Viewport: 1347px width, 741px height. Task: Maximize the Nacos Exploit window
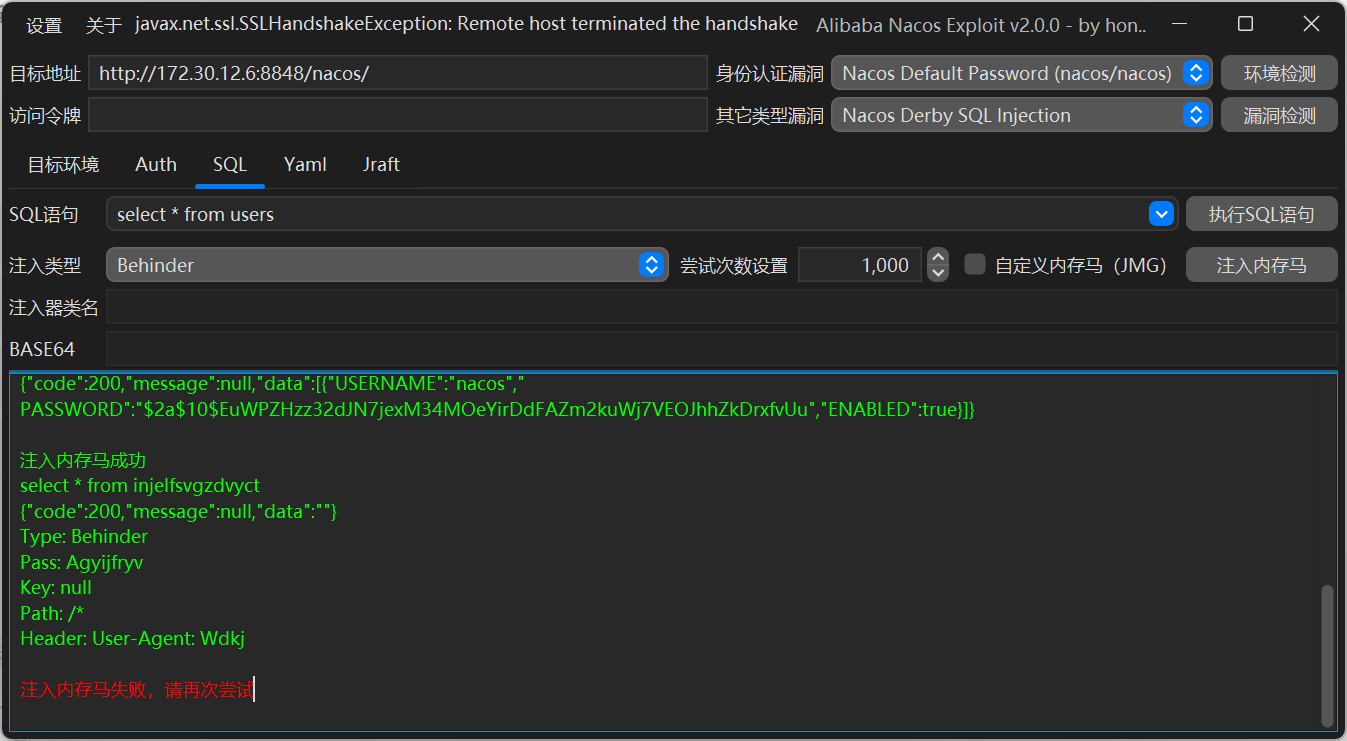pyautogui.click(x=1245, y=24)
